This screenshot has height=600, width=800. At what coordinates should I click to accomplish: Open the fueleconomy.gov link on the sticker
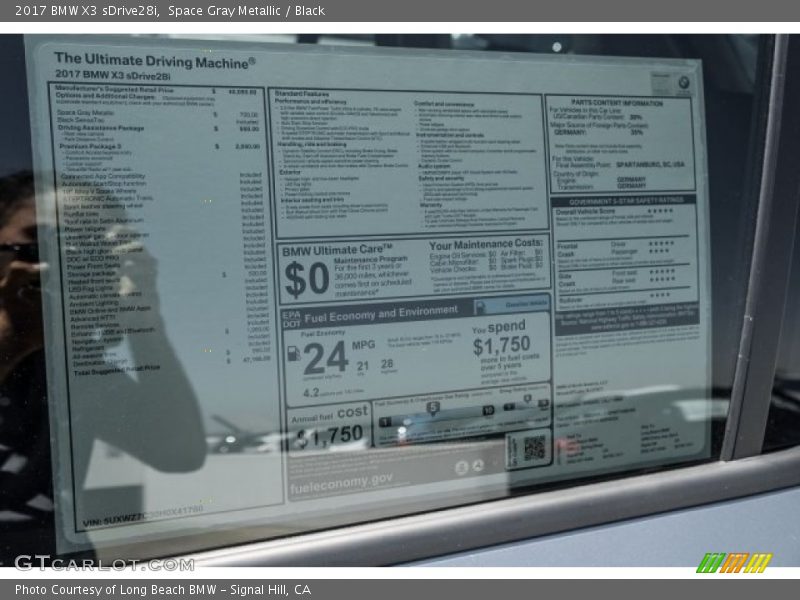tap(341, 478)
